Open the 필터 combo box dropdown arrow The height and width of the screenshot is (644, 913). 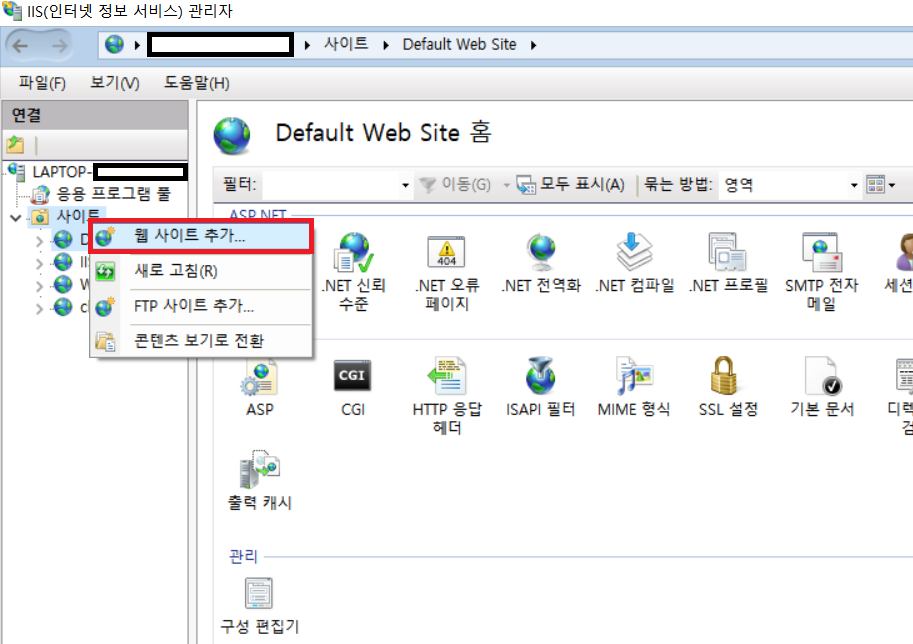405,185
